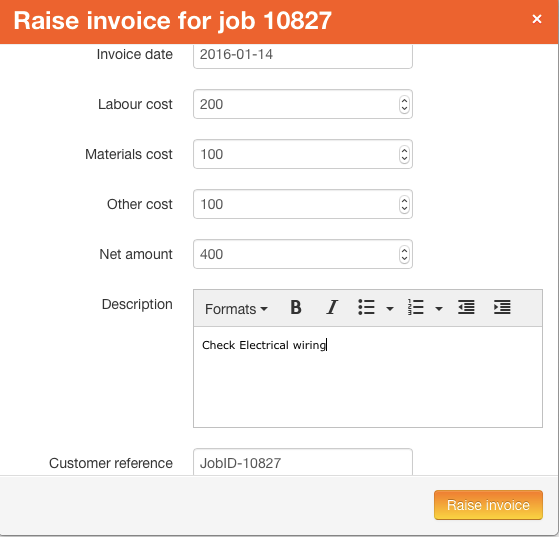Apply bold formatting in Description editor
The height and width of the screenshot is (537, 559).
[296, 308]
